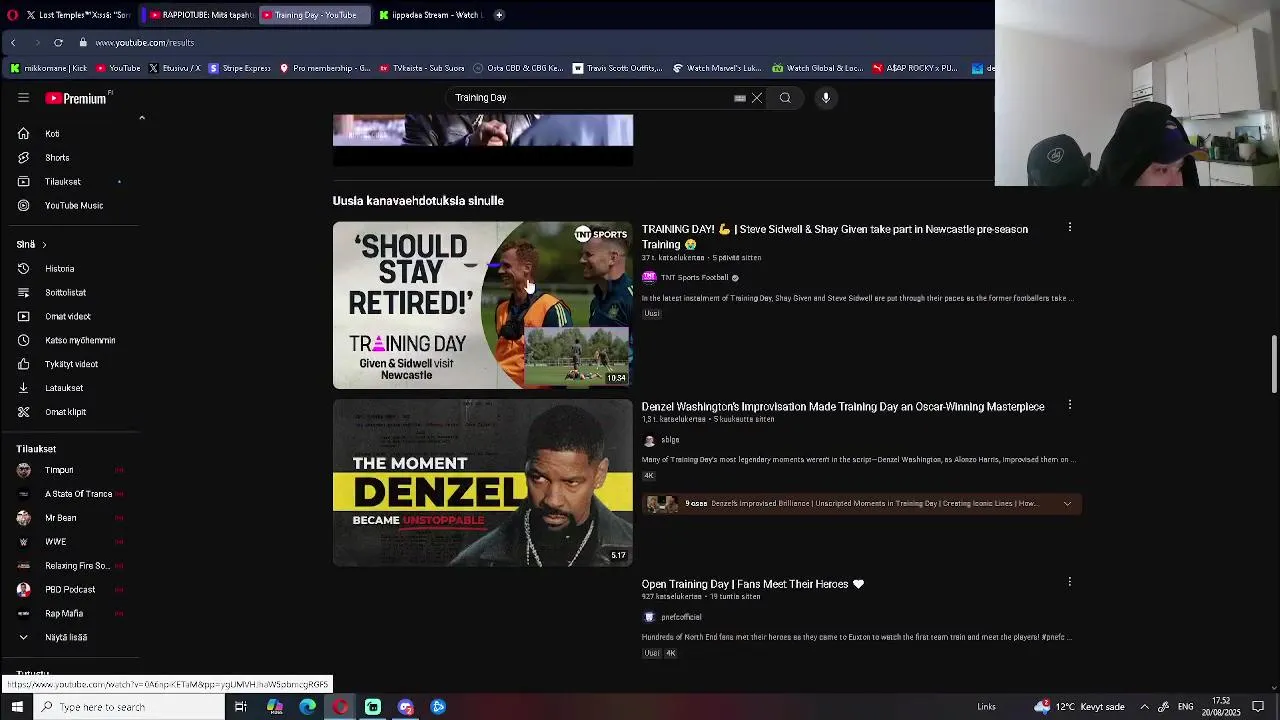
Task: Click page vertical scrollbar thumb
Action: click(1274, 365)
